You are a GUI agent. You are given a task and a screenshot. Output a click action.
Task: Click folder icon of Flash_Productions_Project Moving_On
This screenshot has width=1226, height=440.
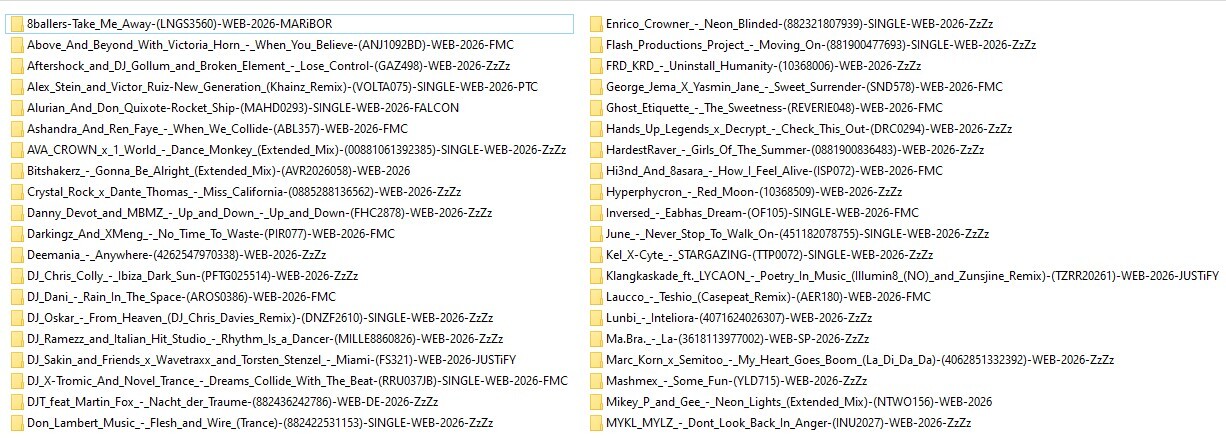click(595, 45)
